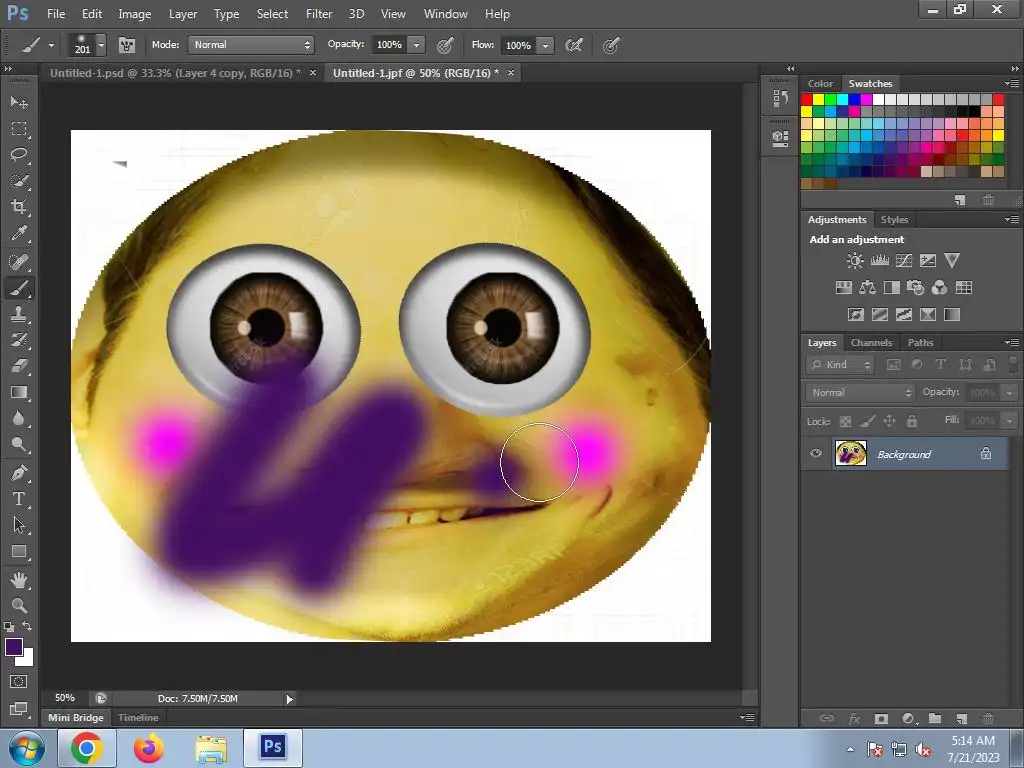Create a new group folder
This screenshot has height=768, width=1024.
tap(935, 718)
